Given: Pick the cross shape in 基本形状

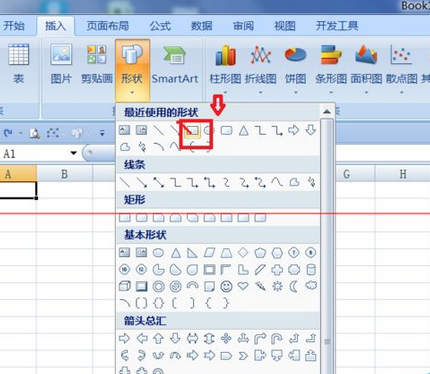Looking at the screenshot, I should pos(277,270).
